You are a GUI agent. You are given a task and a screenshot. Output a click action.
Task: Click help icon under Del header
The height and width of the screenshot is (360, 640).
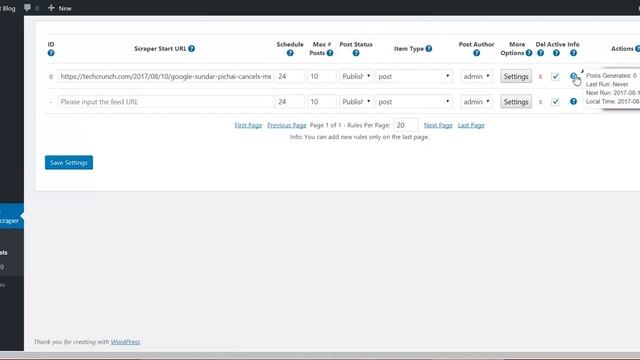coord(540,53)
